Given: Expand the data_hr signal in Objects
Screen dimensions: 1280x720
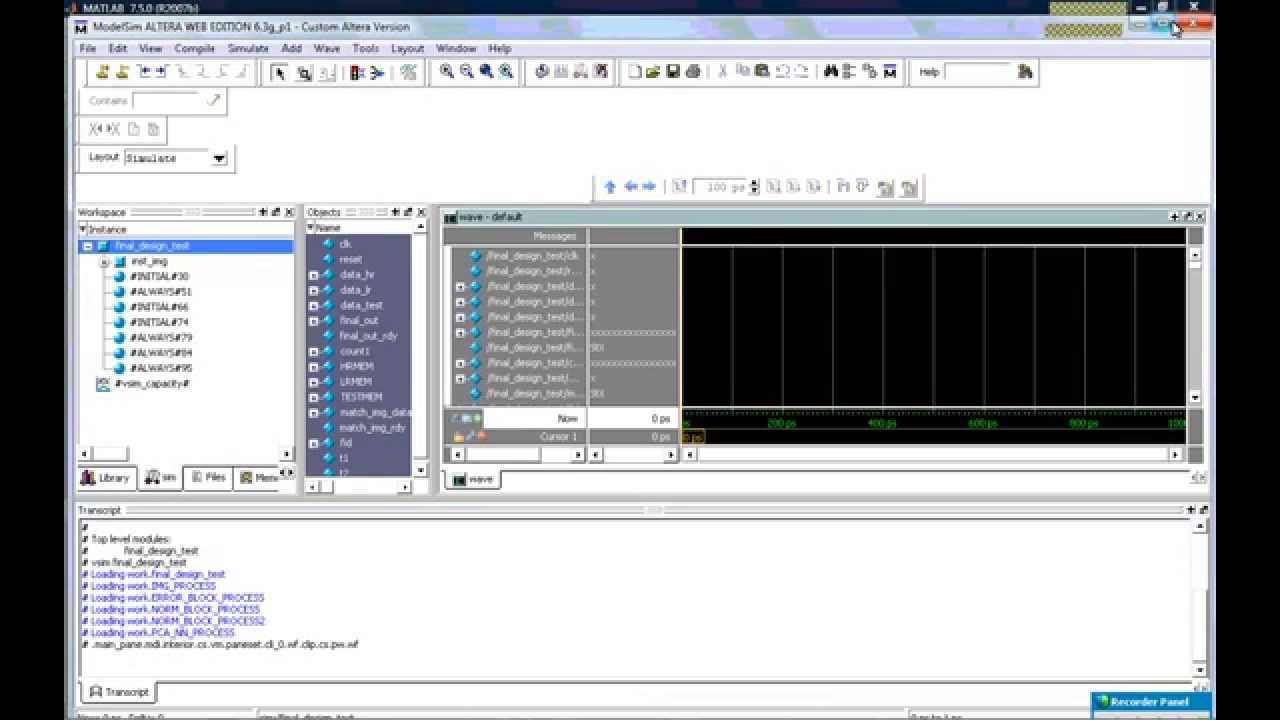Looking at the screenshot, I should pos(314,275).
